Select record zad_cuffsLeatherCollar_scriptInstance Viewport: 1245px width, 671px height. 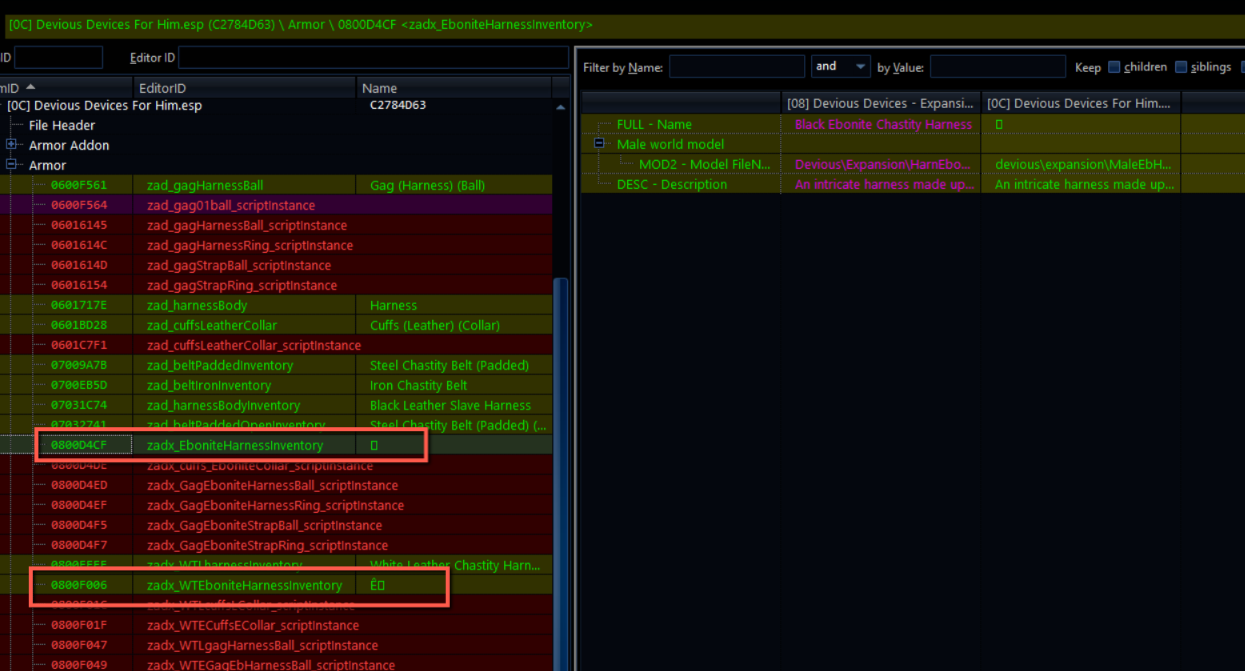[x=276, y=345]
